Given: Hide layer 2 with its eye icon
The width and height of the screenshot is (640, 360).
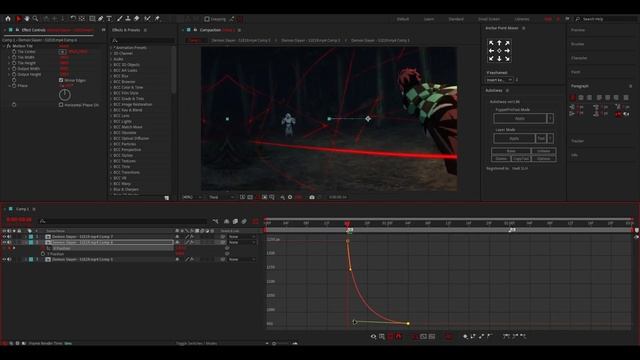Looking at the screenshot, I should (4, 242).
